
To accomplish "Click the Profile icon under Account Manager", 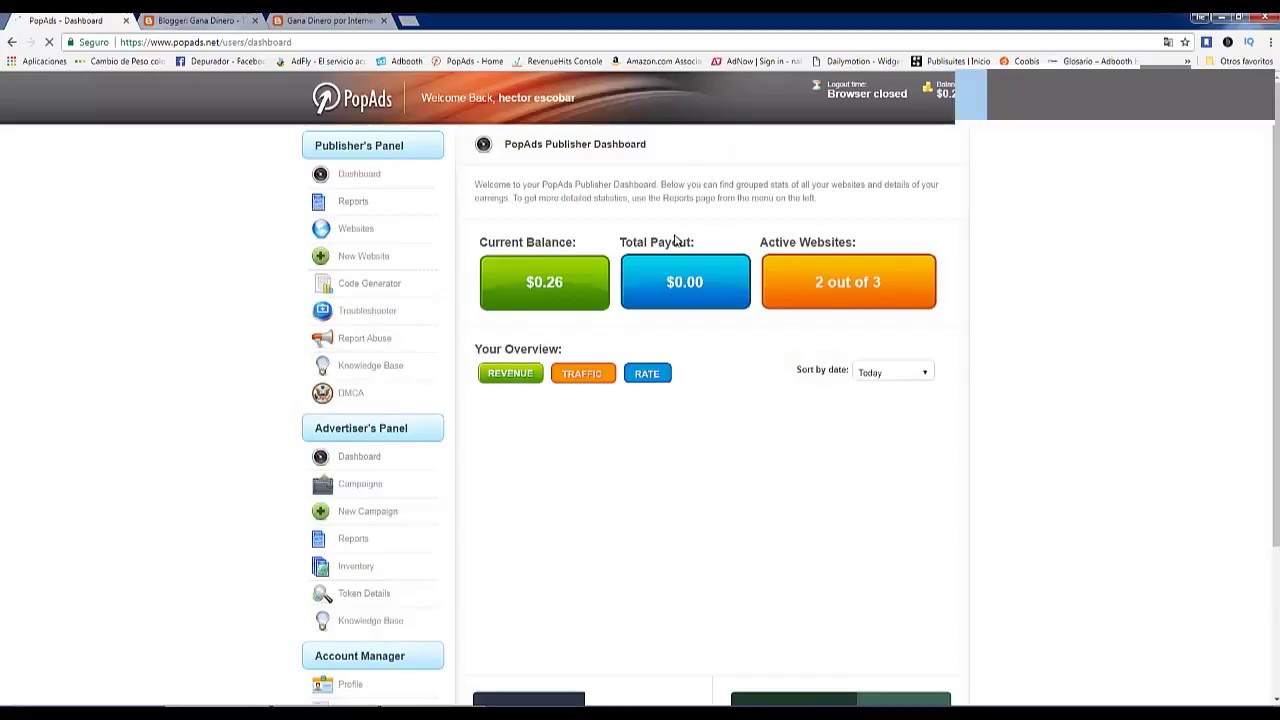I will tap(322, 684).
